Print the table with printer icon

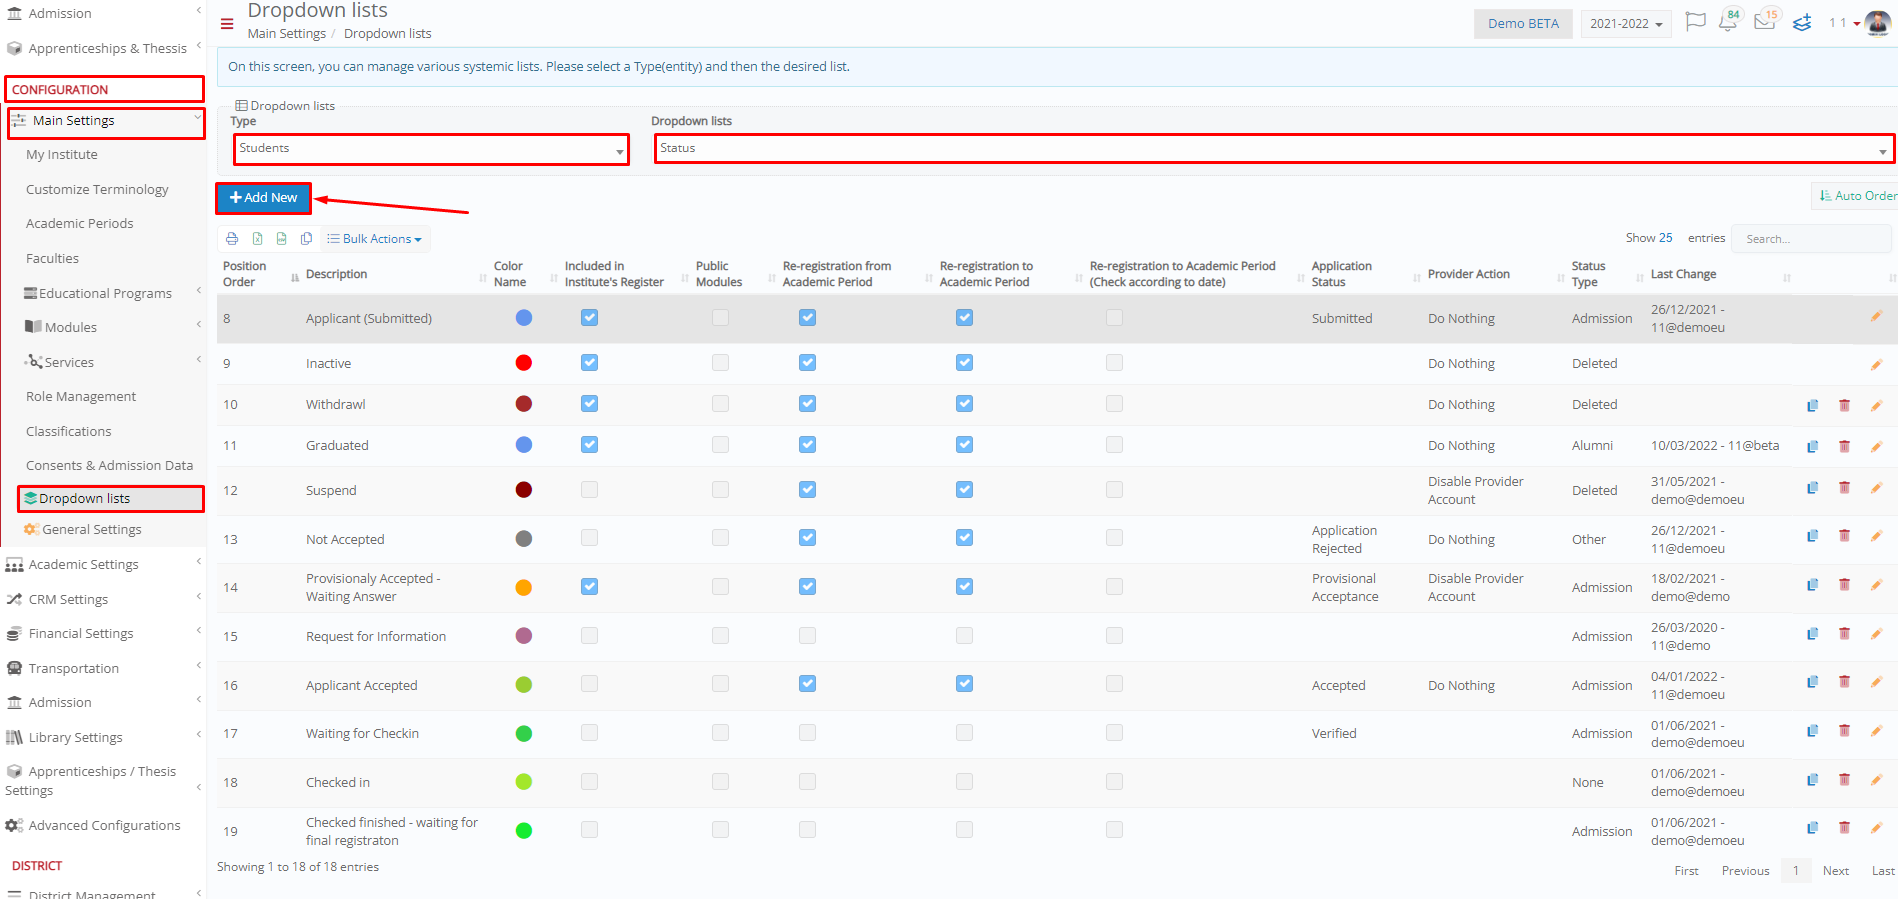(x=232, y=239)
